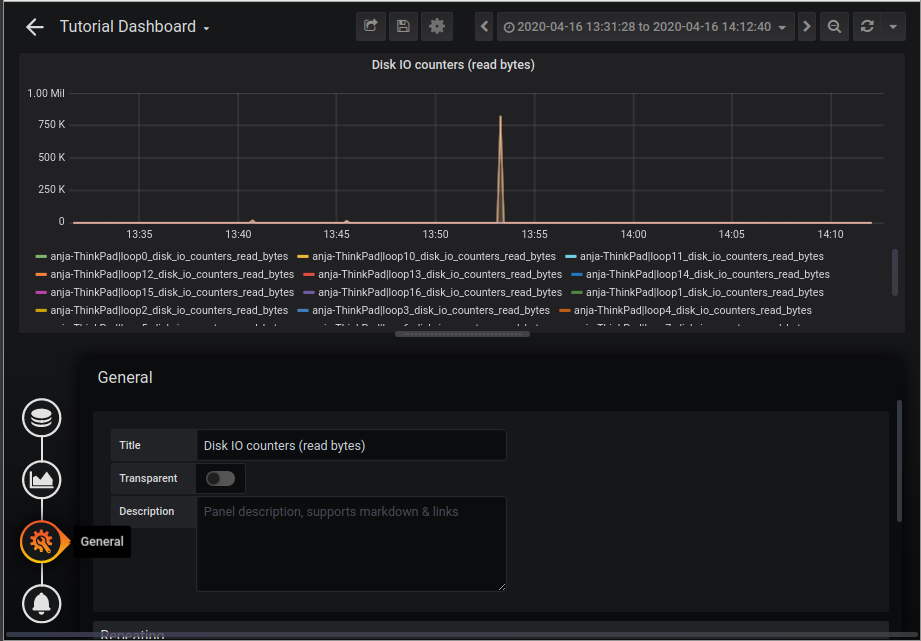Open the share dashboard icon
921x641 pixels.
click(x=369, y=26)
